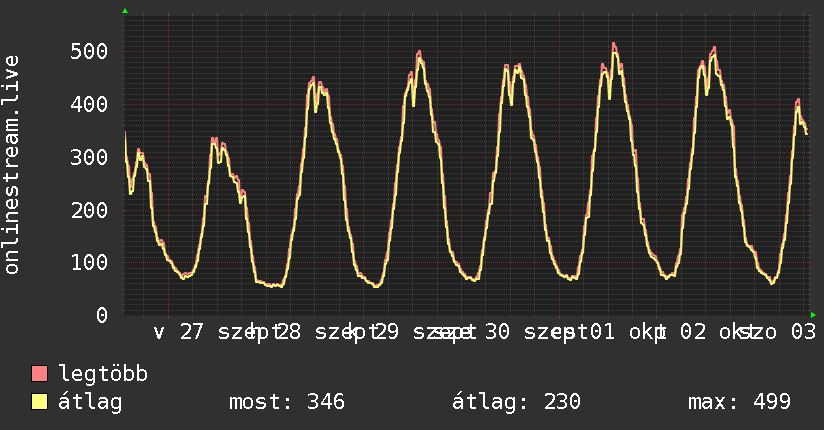Click the yellow átlag legend swatch
The height and width of the screenshot is (430, 824).
[x=39, y=402]
